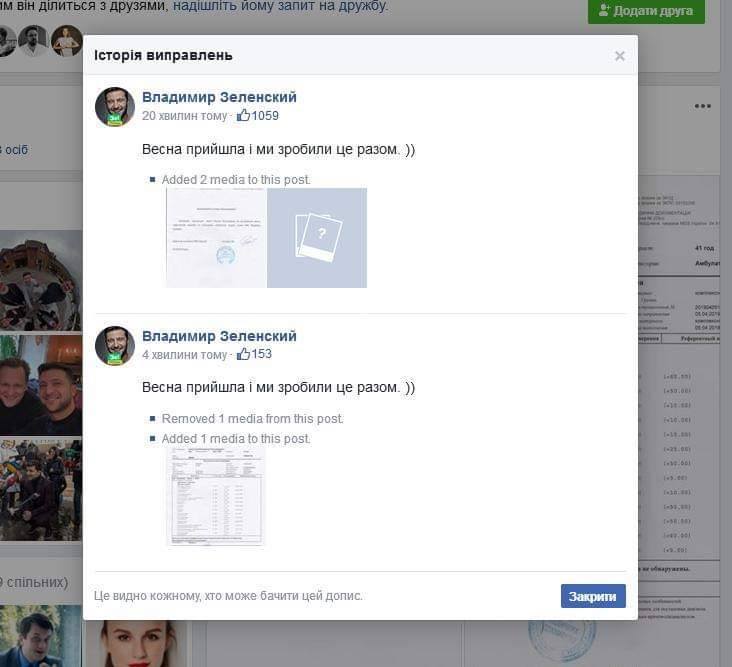Open the stamped document thumbnail in first revision
This screenshot has width=732, height=667.
coord(216,238)
